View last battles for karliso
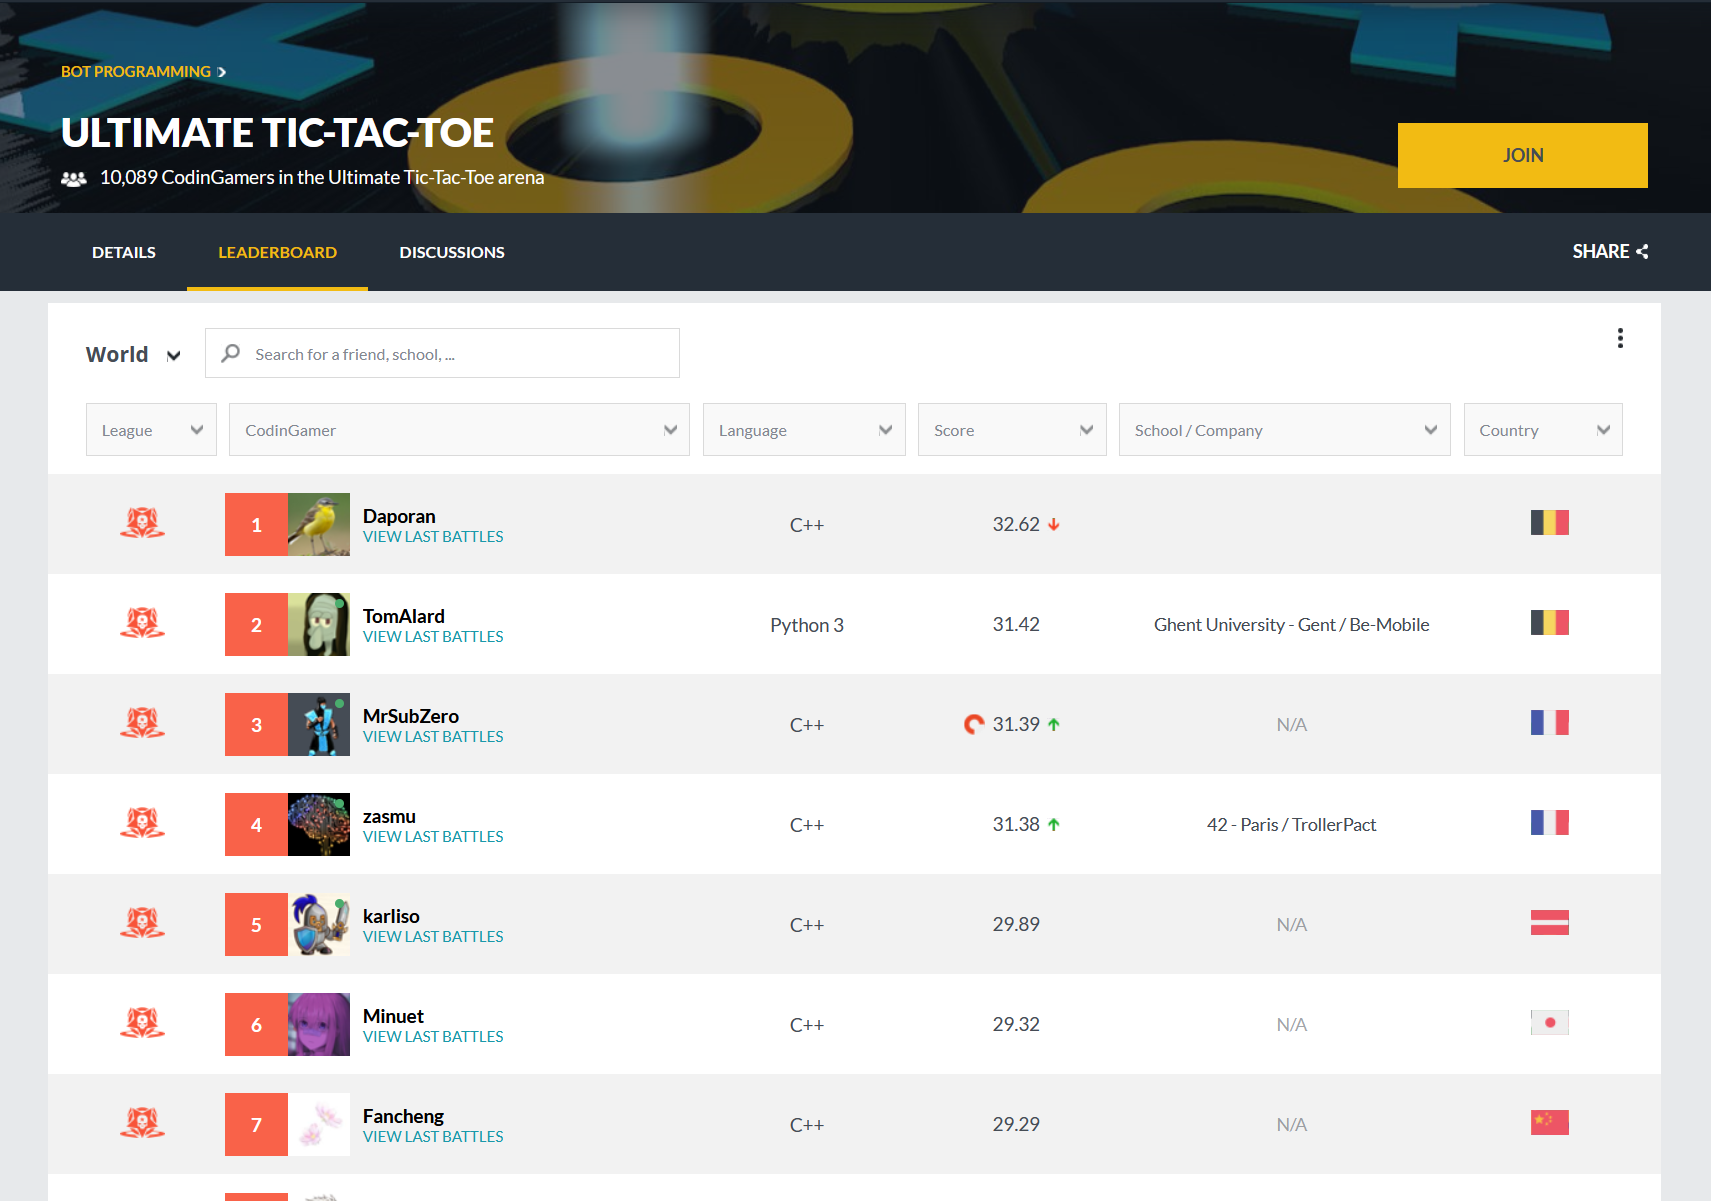The width and height of the screenshot is (1711, 1201). coord(433,937)
